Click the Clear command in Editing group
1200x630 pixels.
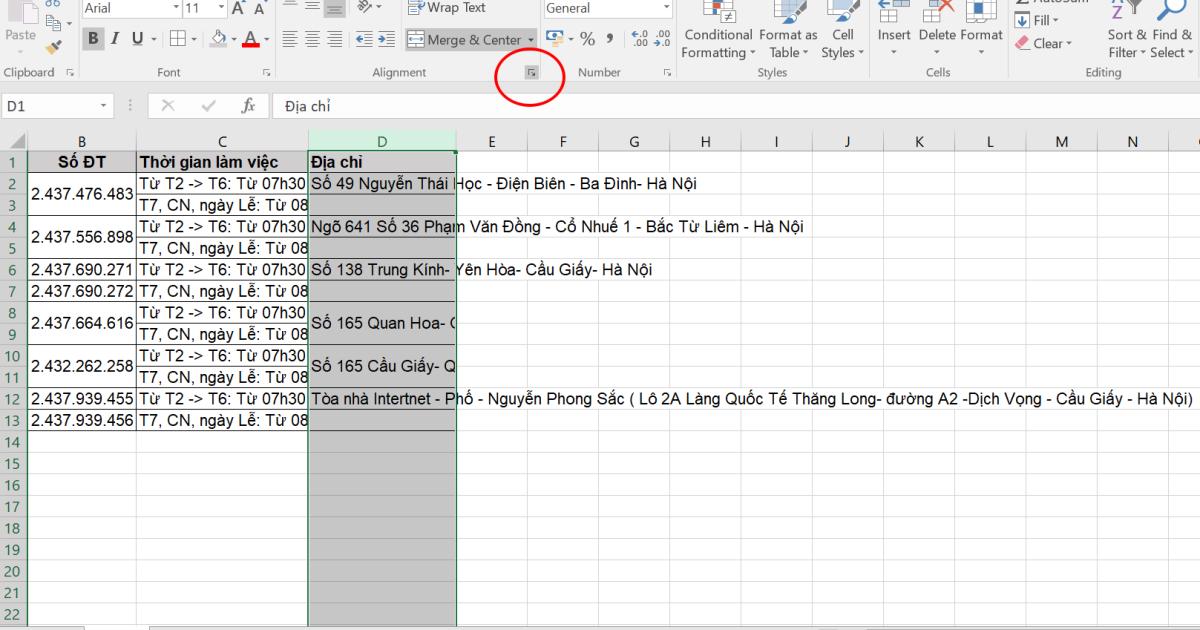pos(1045,43)
